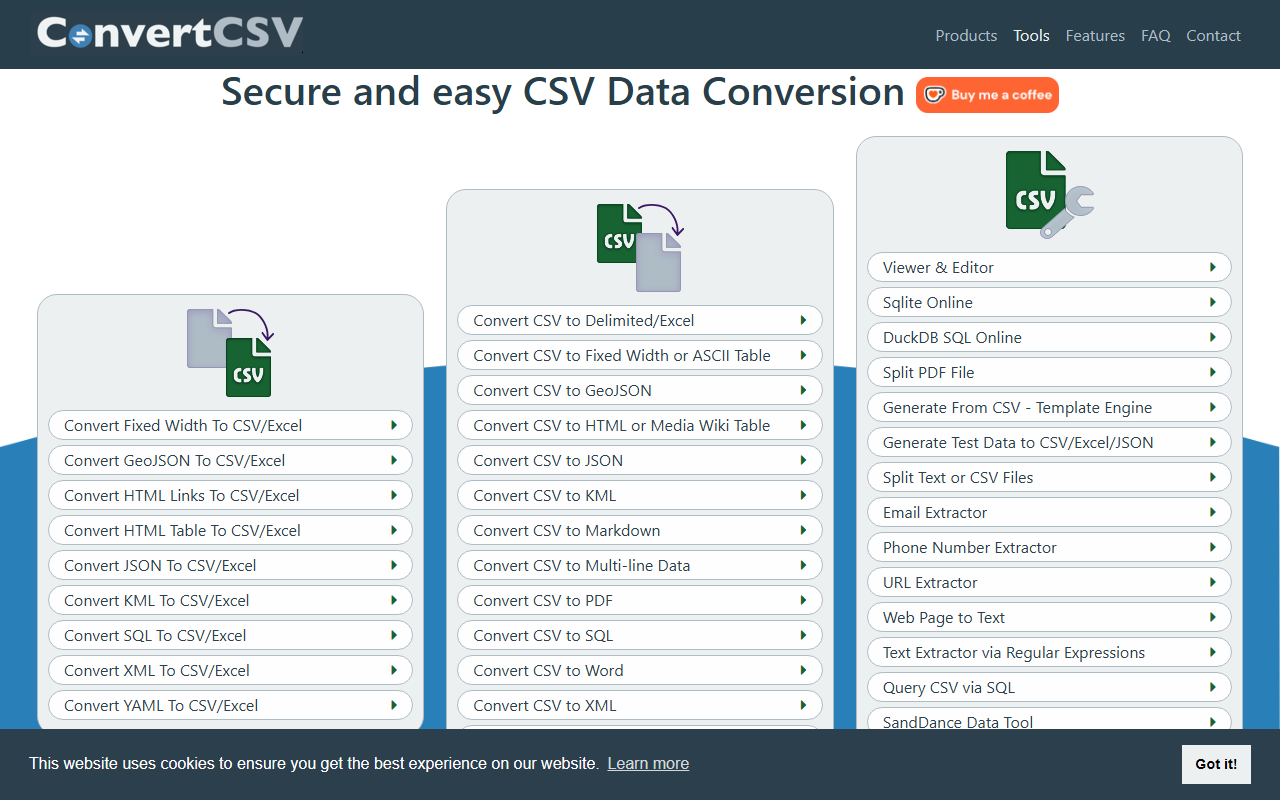The height and width of the screenshot is (800, 1280).
Task: Click arrow on Generate From CSV - Template Engine
Action: pyautogui.click(x=1212, y=407)
